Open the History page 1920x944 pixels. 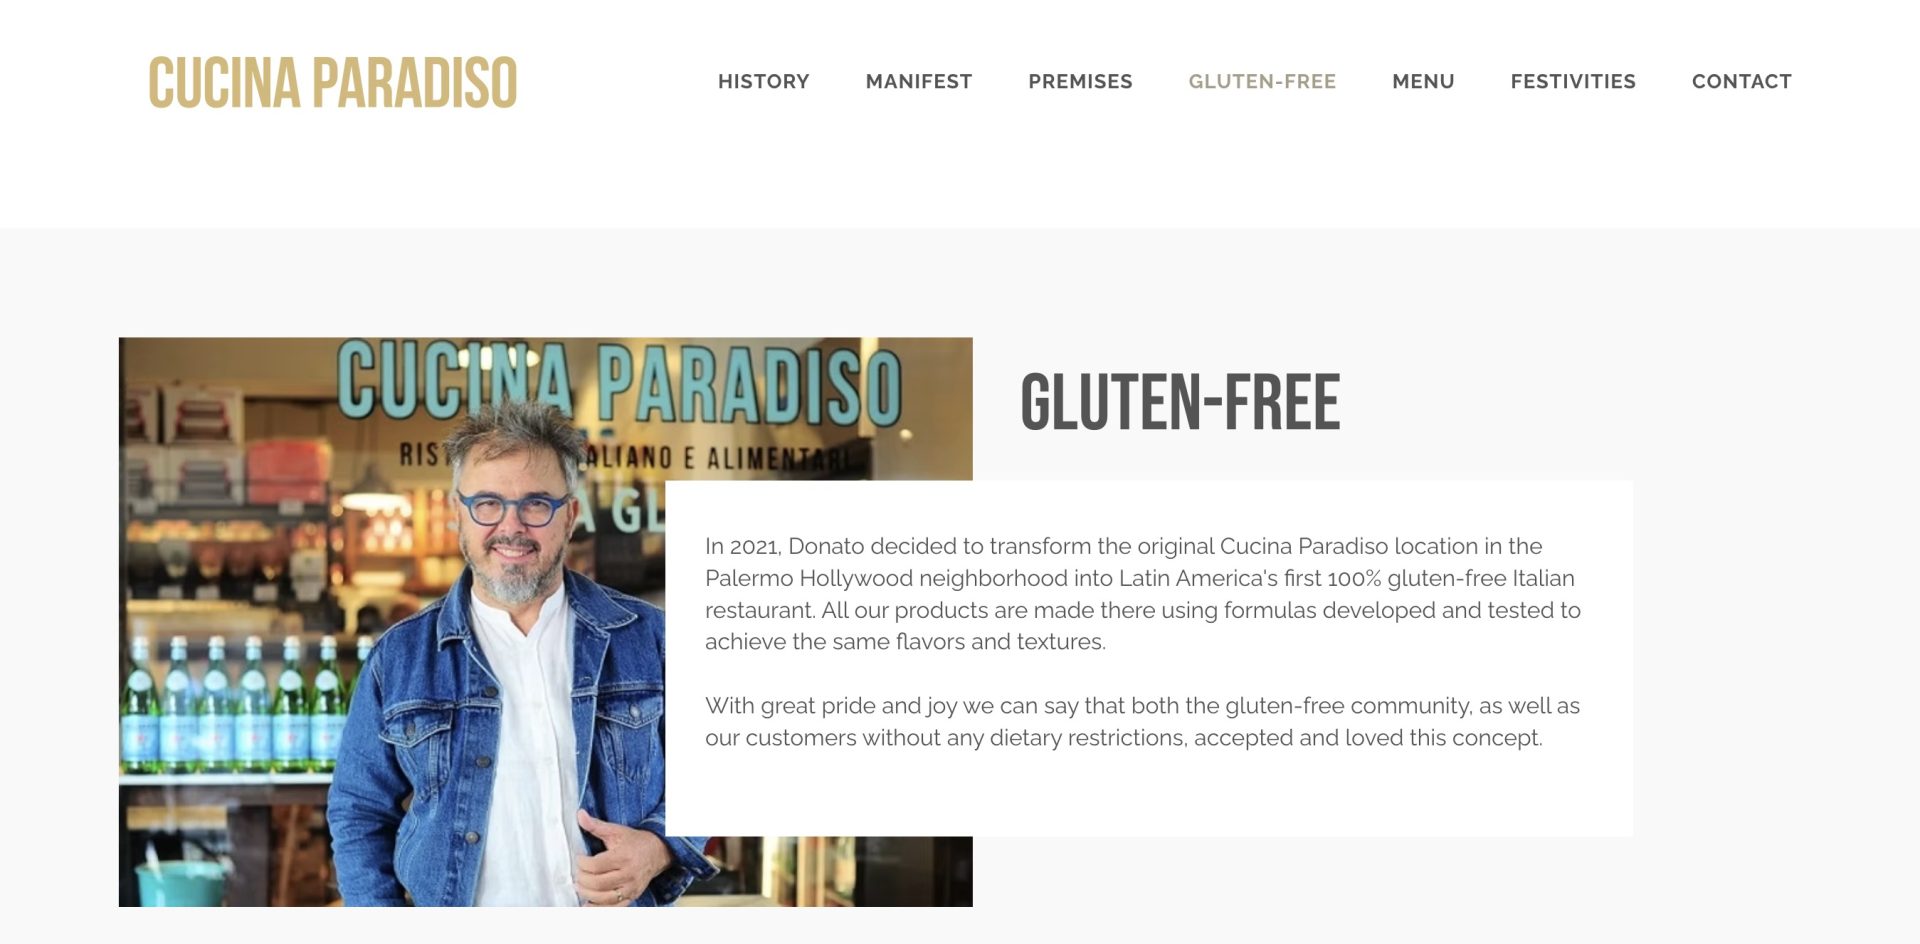(x=764, y=81)
